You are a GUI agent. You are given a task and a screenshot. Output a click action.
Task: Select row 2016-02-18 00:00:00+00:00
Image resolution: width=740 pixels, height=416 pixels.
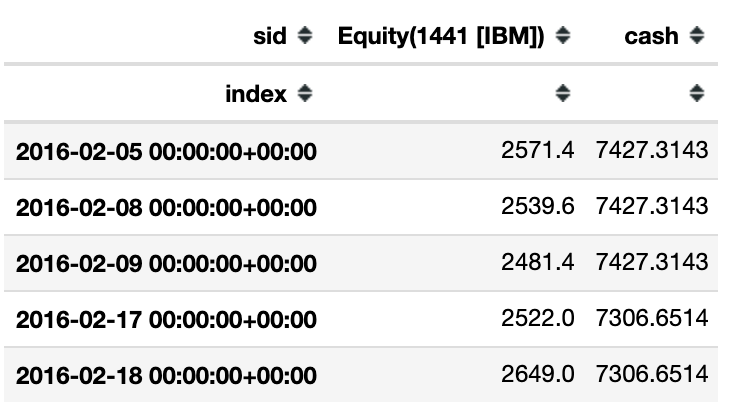(x=166, y=377)
